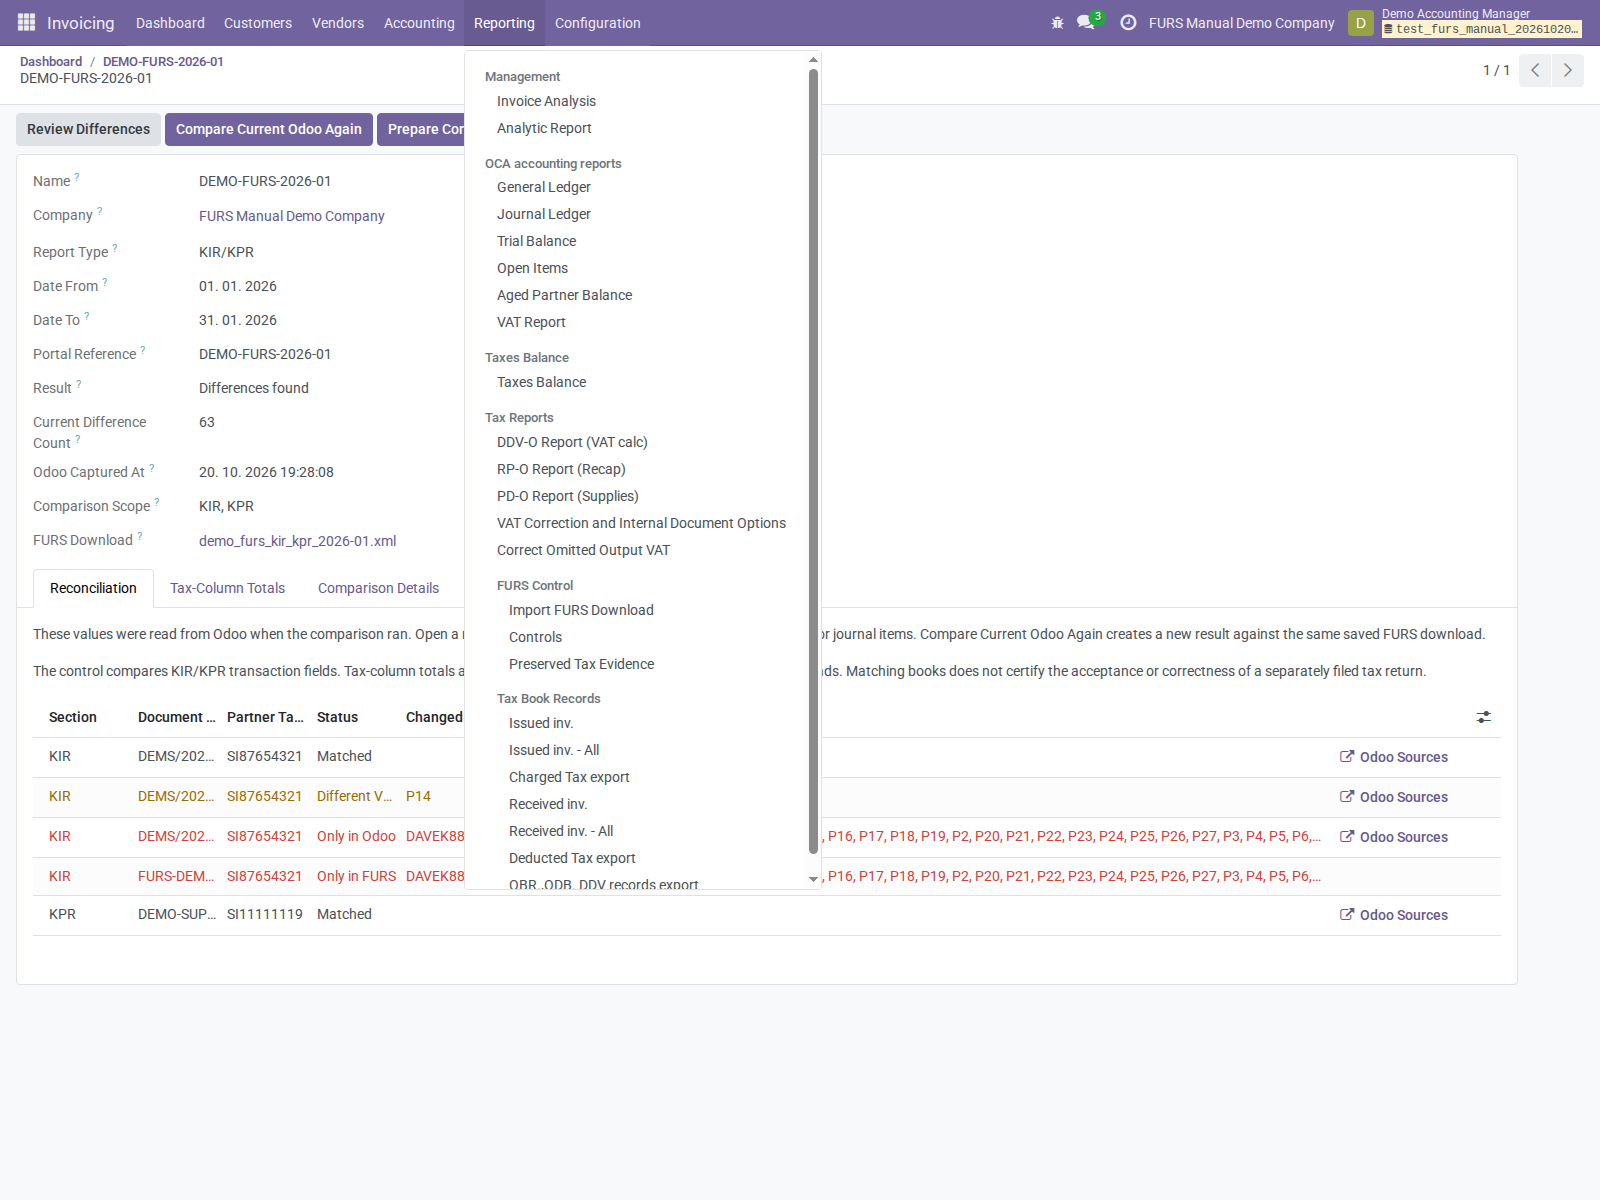Open Deducted Tax export entry
The image size is (1600, 1200).
tap(572, 858)
